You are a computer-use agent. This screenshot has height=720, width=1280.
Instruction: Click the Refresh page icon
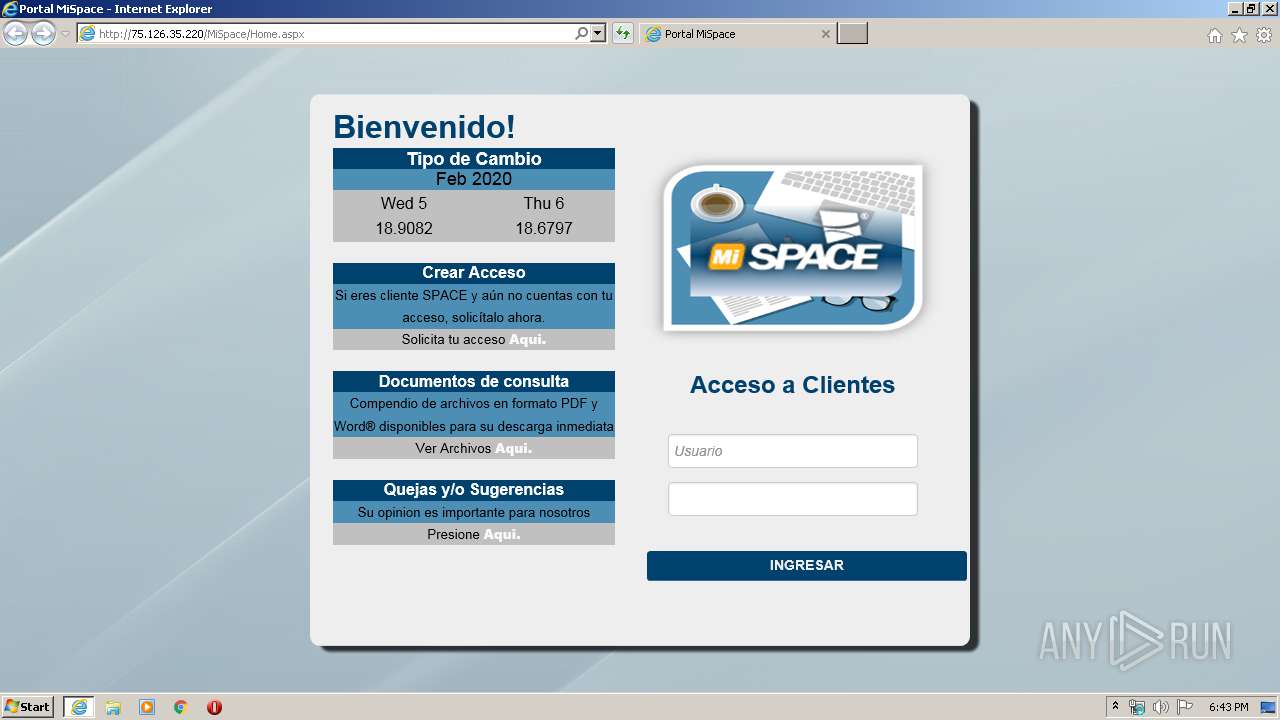[x=623, y=34]
